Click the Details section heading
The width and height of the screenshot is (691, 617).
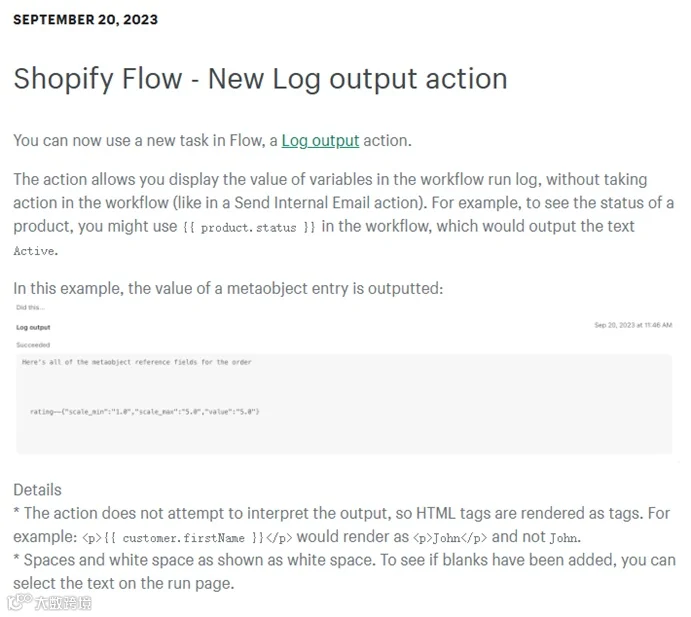tap(37, 490)
